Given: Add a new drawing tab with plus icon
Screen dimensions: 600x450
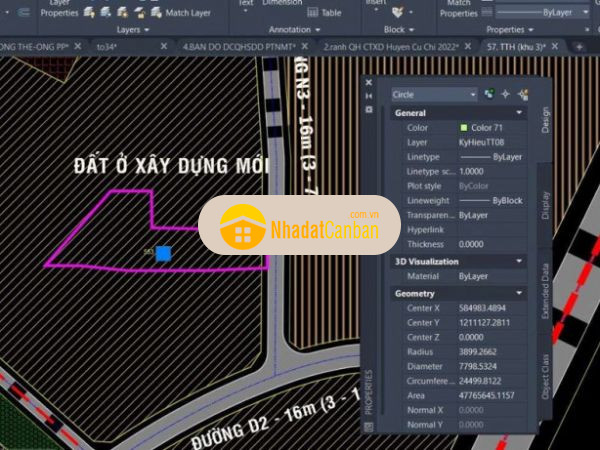Looking at the screenshot, I should tap(580, 47).
